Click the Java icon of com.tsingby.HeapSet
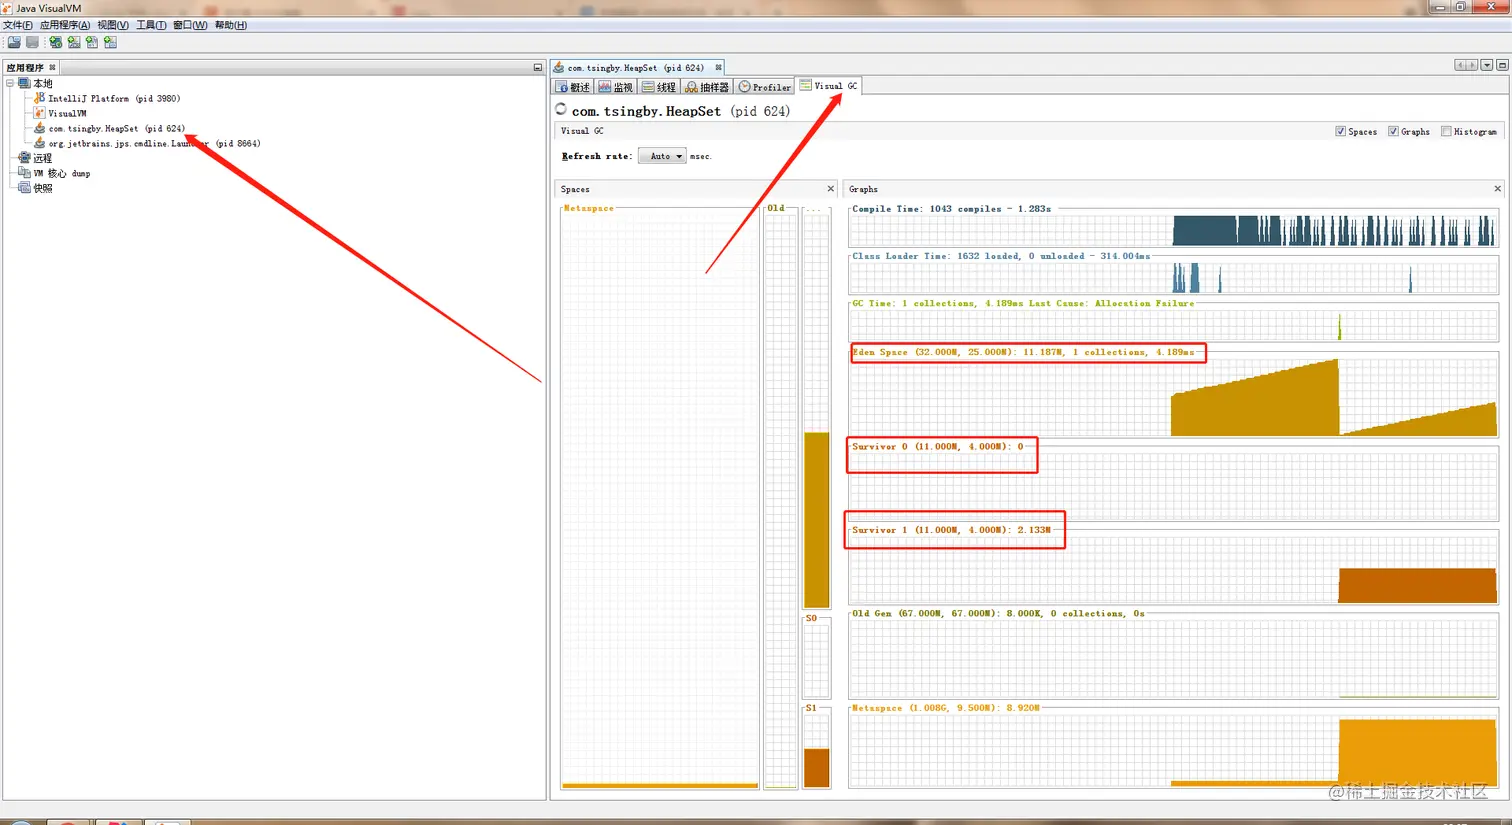This screenshot has height=825, width=1512. [39, 128]
